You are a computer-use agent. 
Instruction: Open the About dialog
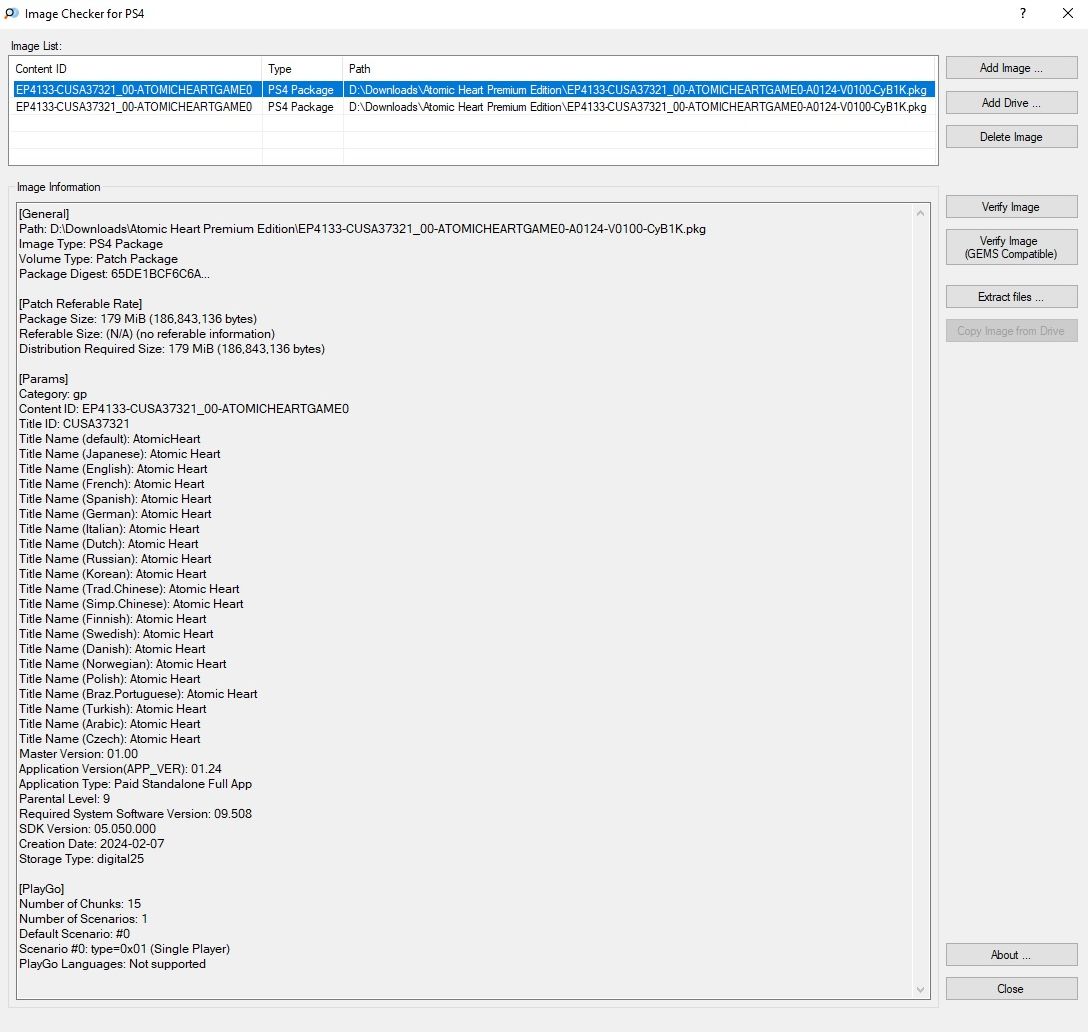(x=1011, y=955)
